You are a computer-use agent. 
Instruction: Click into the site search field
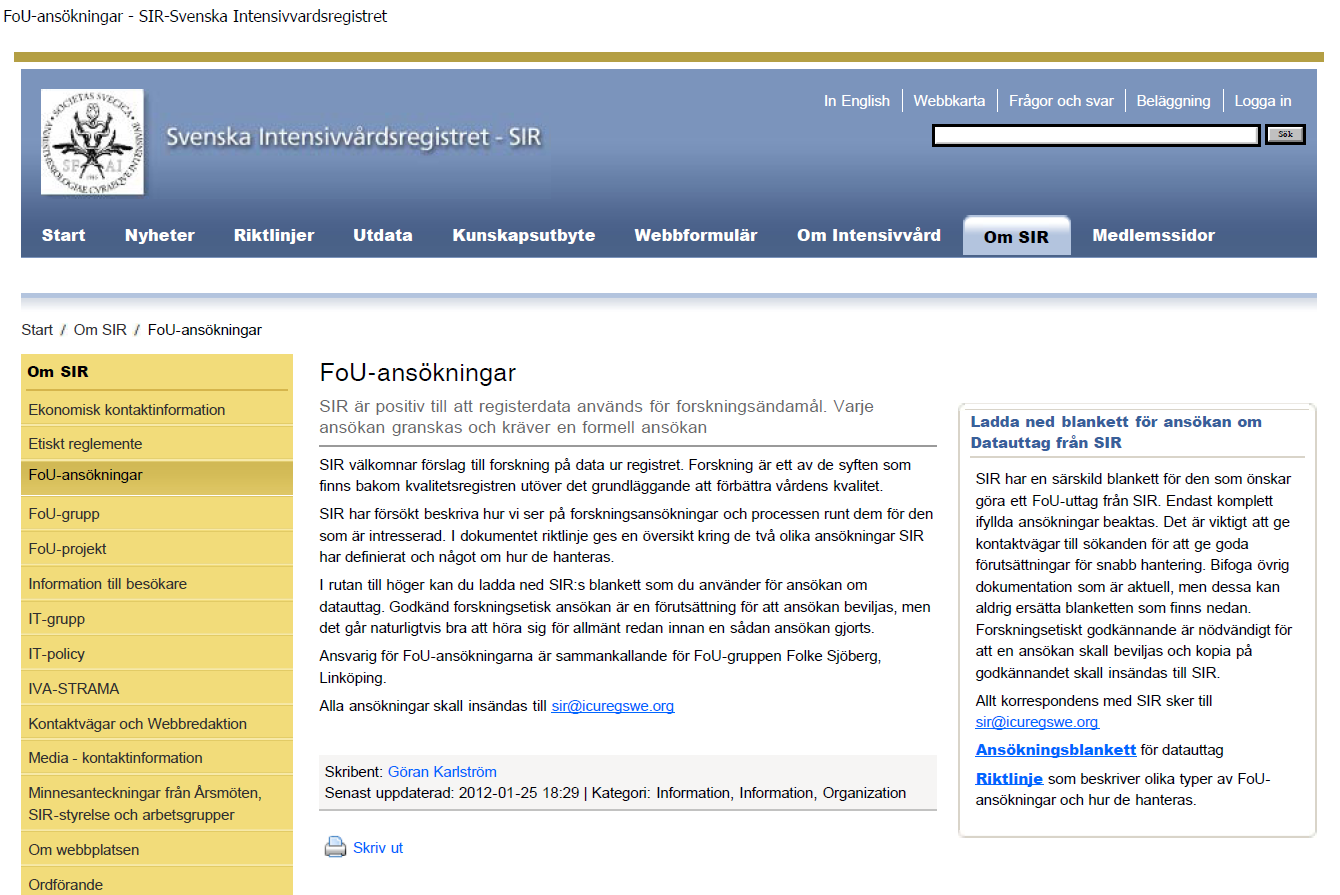tap(1096, 135)
